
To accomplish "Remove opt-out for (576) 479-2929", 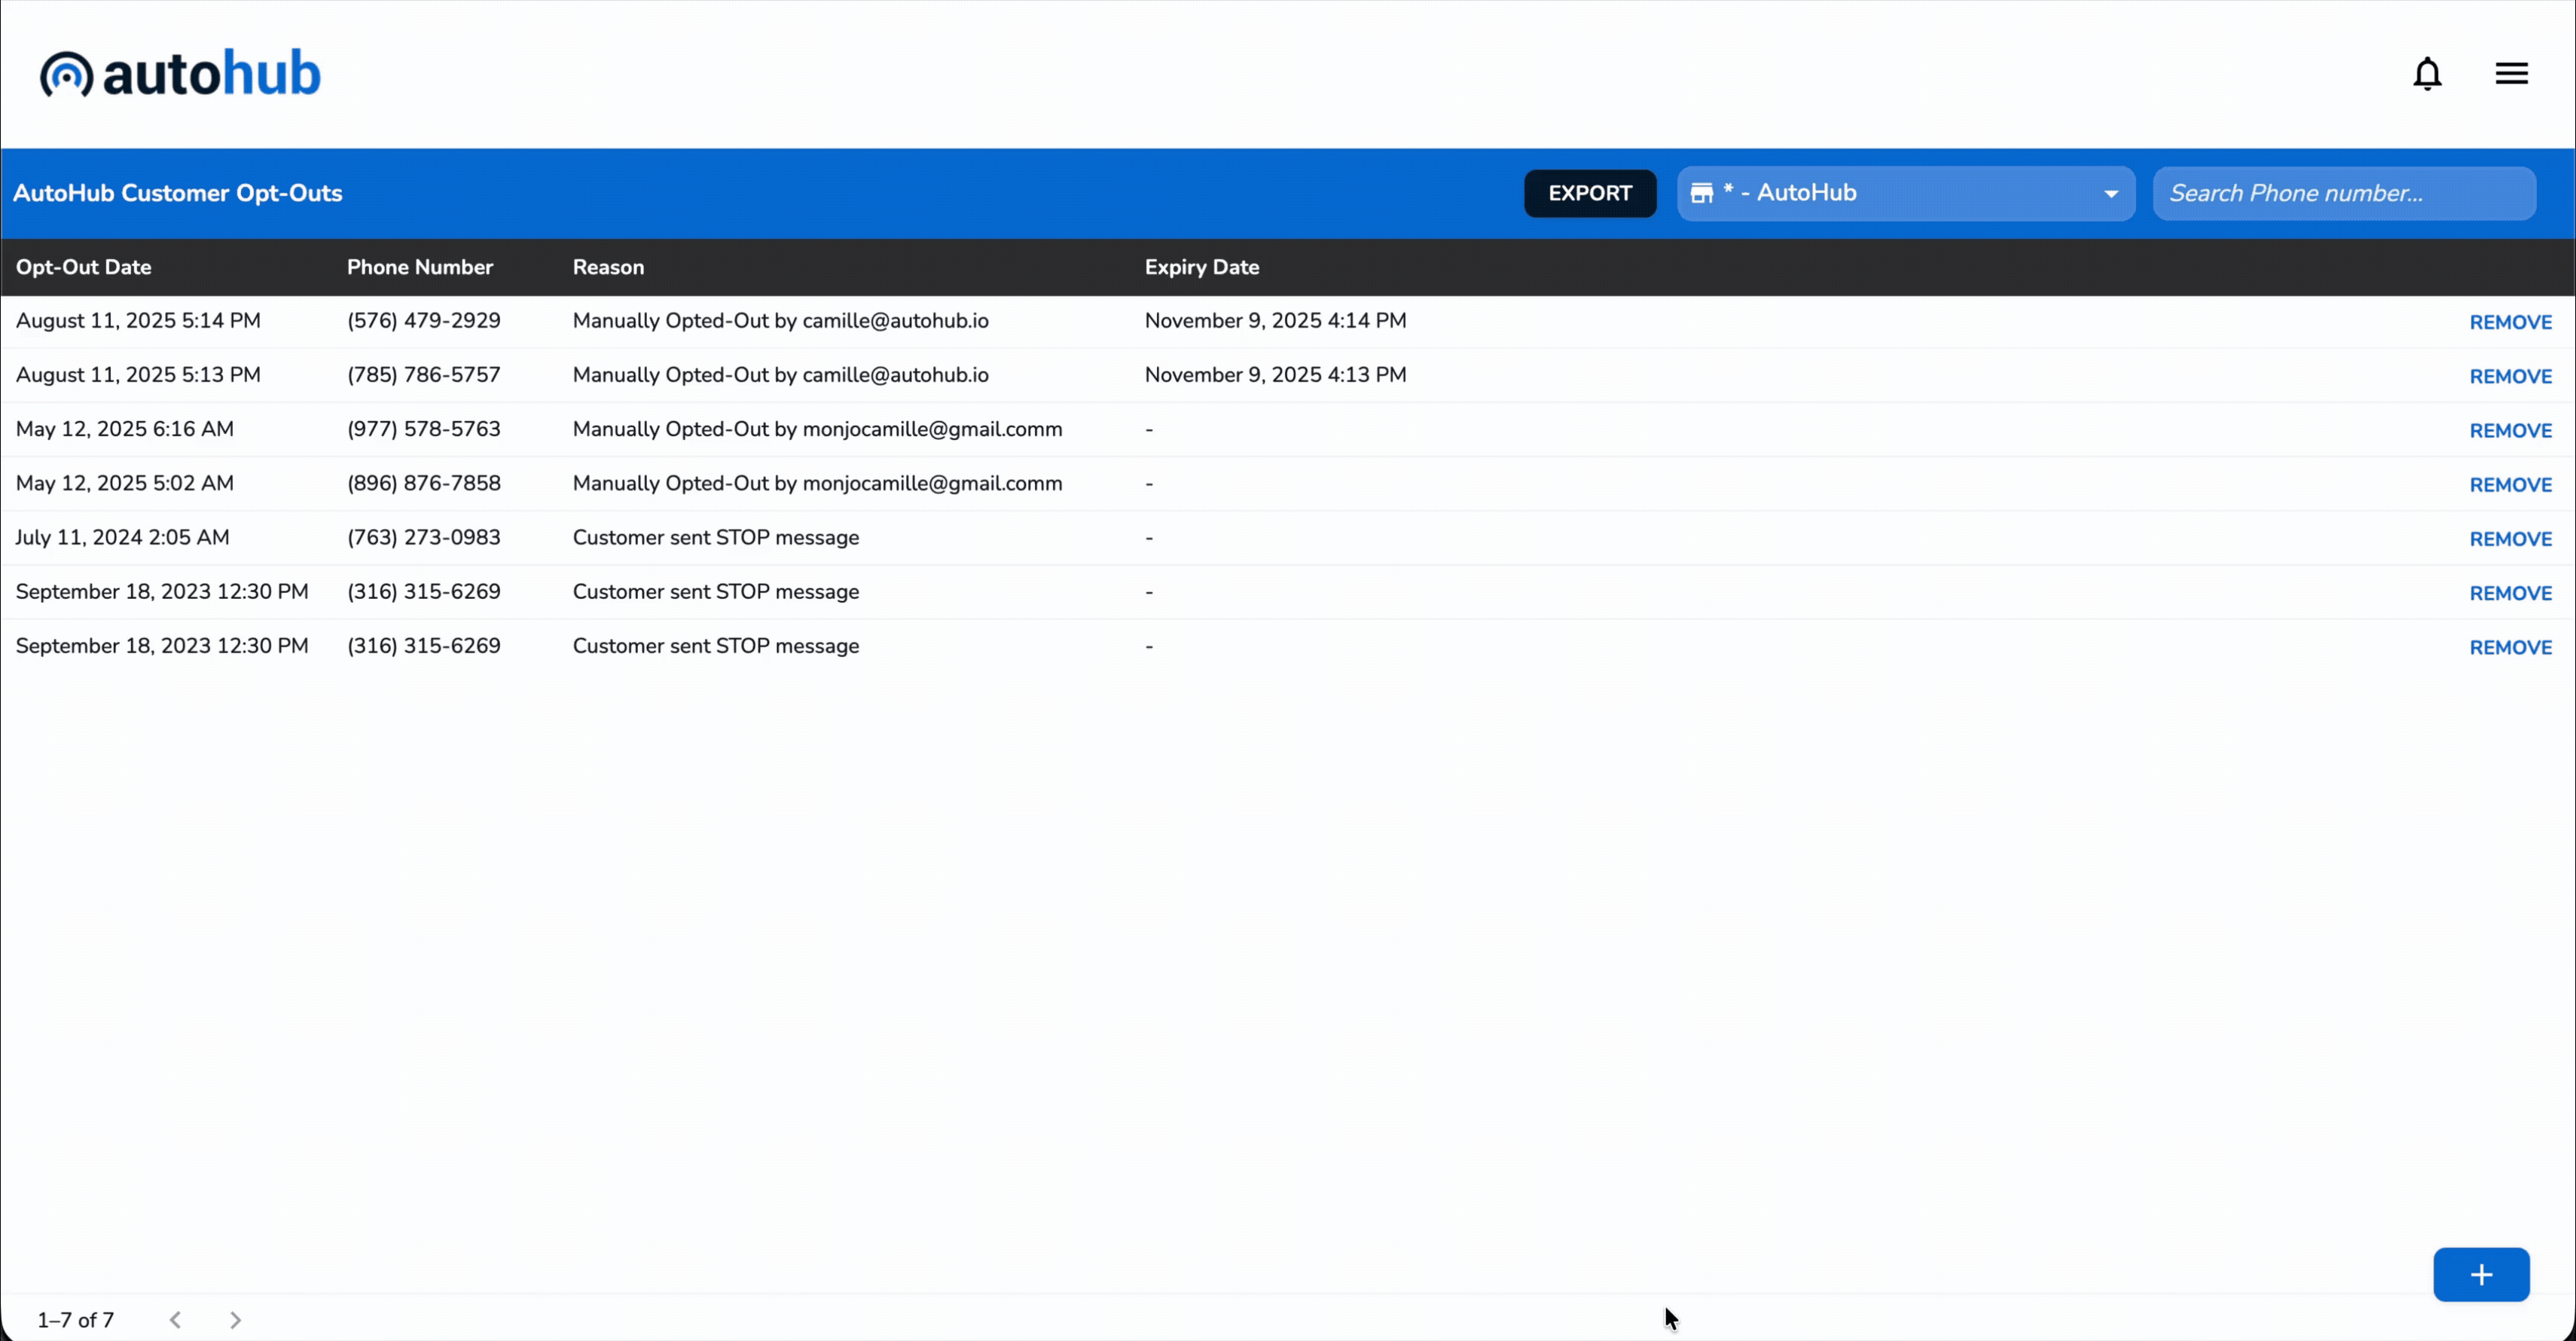I will pyautogui.click(x=2510, y=322).
